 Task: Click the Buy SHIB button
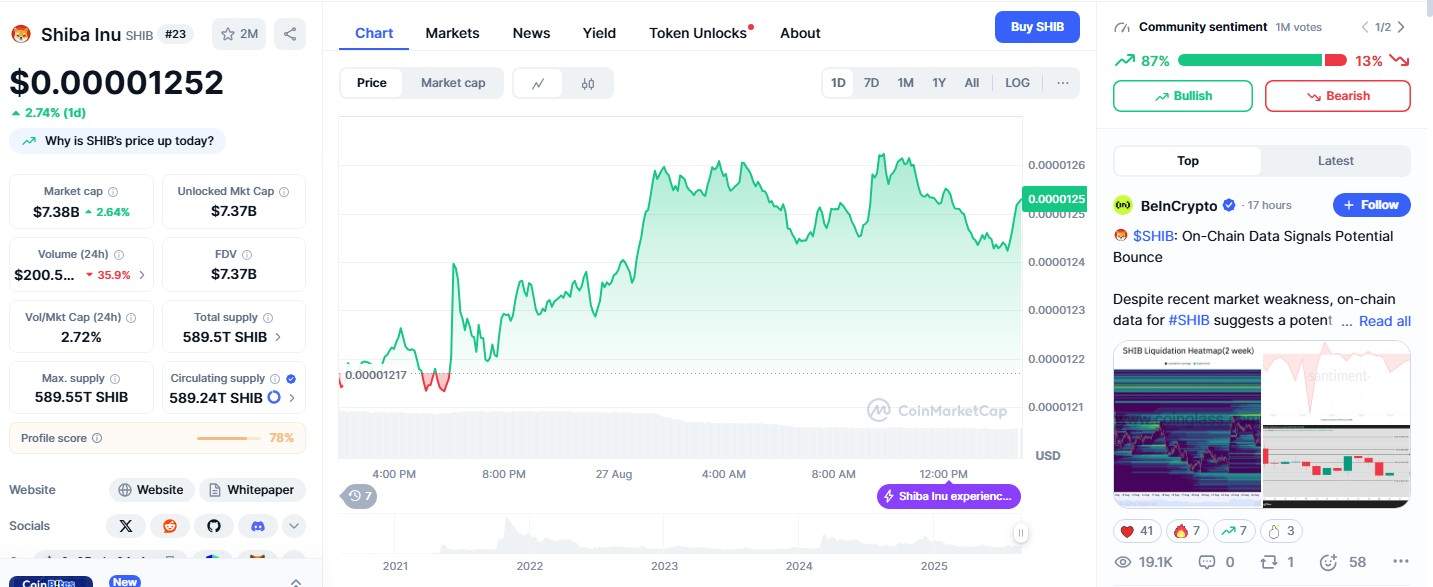1037,27
